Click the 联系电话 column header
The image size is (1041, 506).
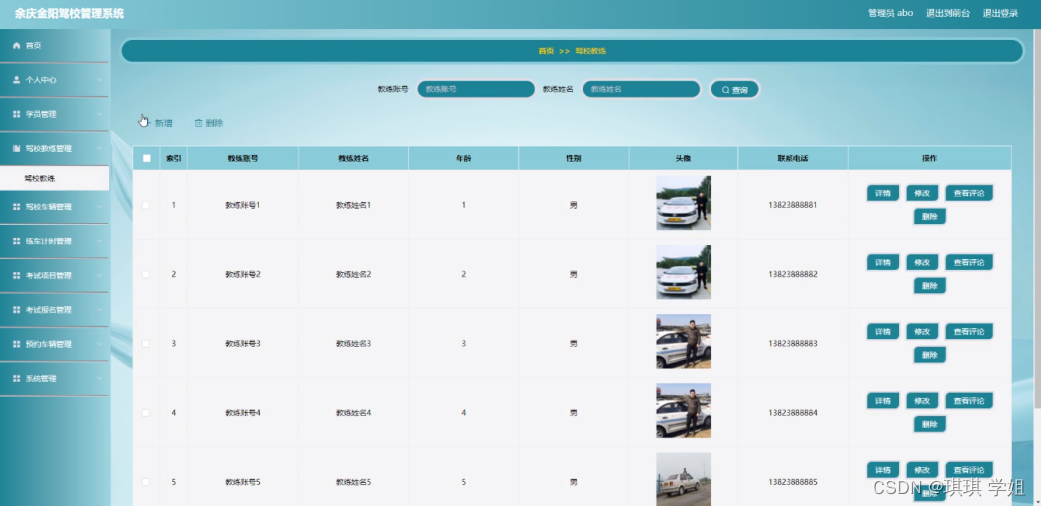point(793,159)
